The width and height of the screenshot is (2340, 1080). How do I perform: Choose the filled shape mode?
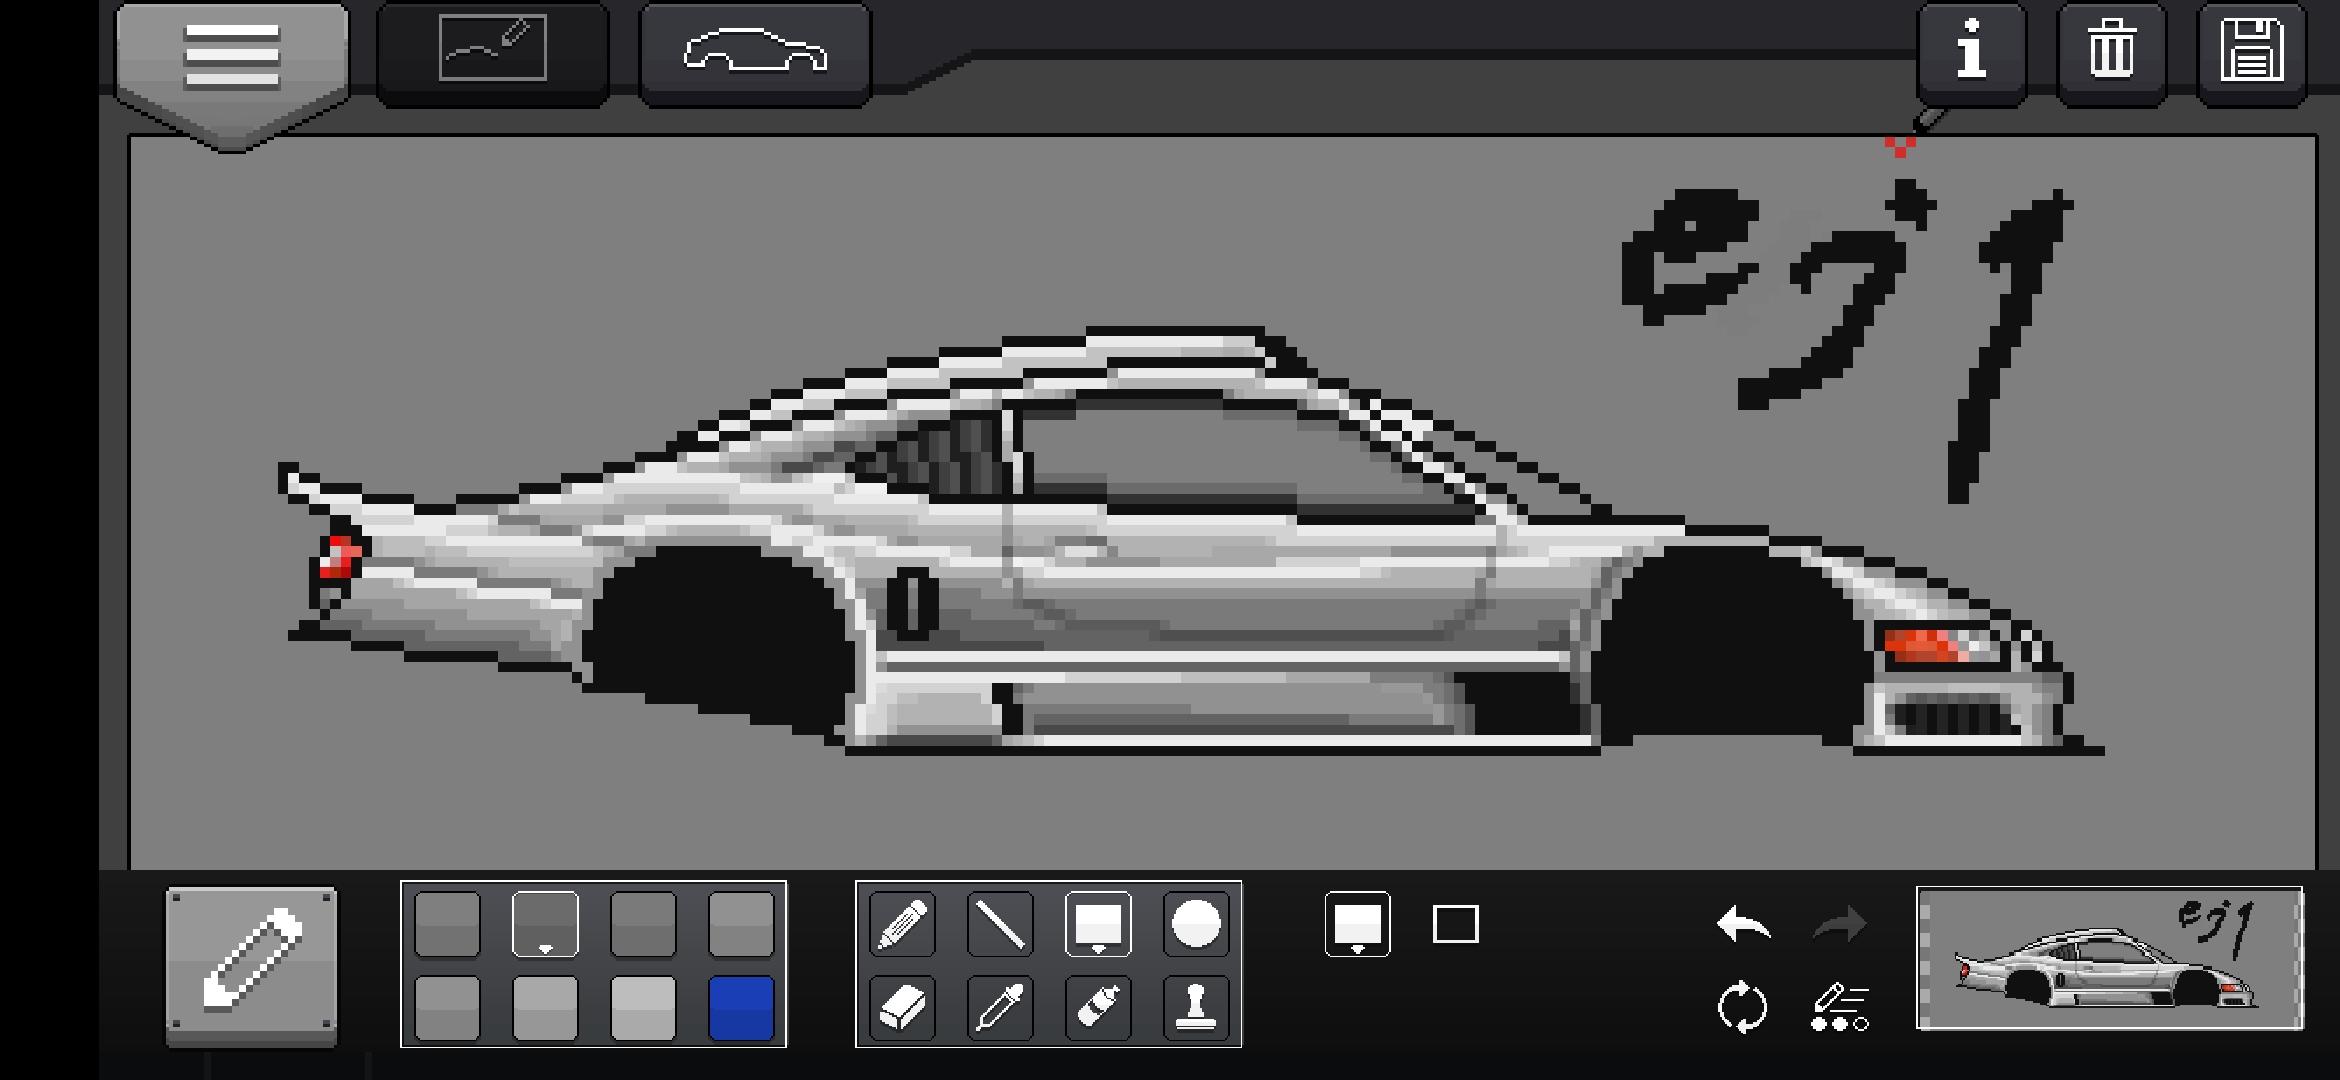click(1357, 924)
